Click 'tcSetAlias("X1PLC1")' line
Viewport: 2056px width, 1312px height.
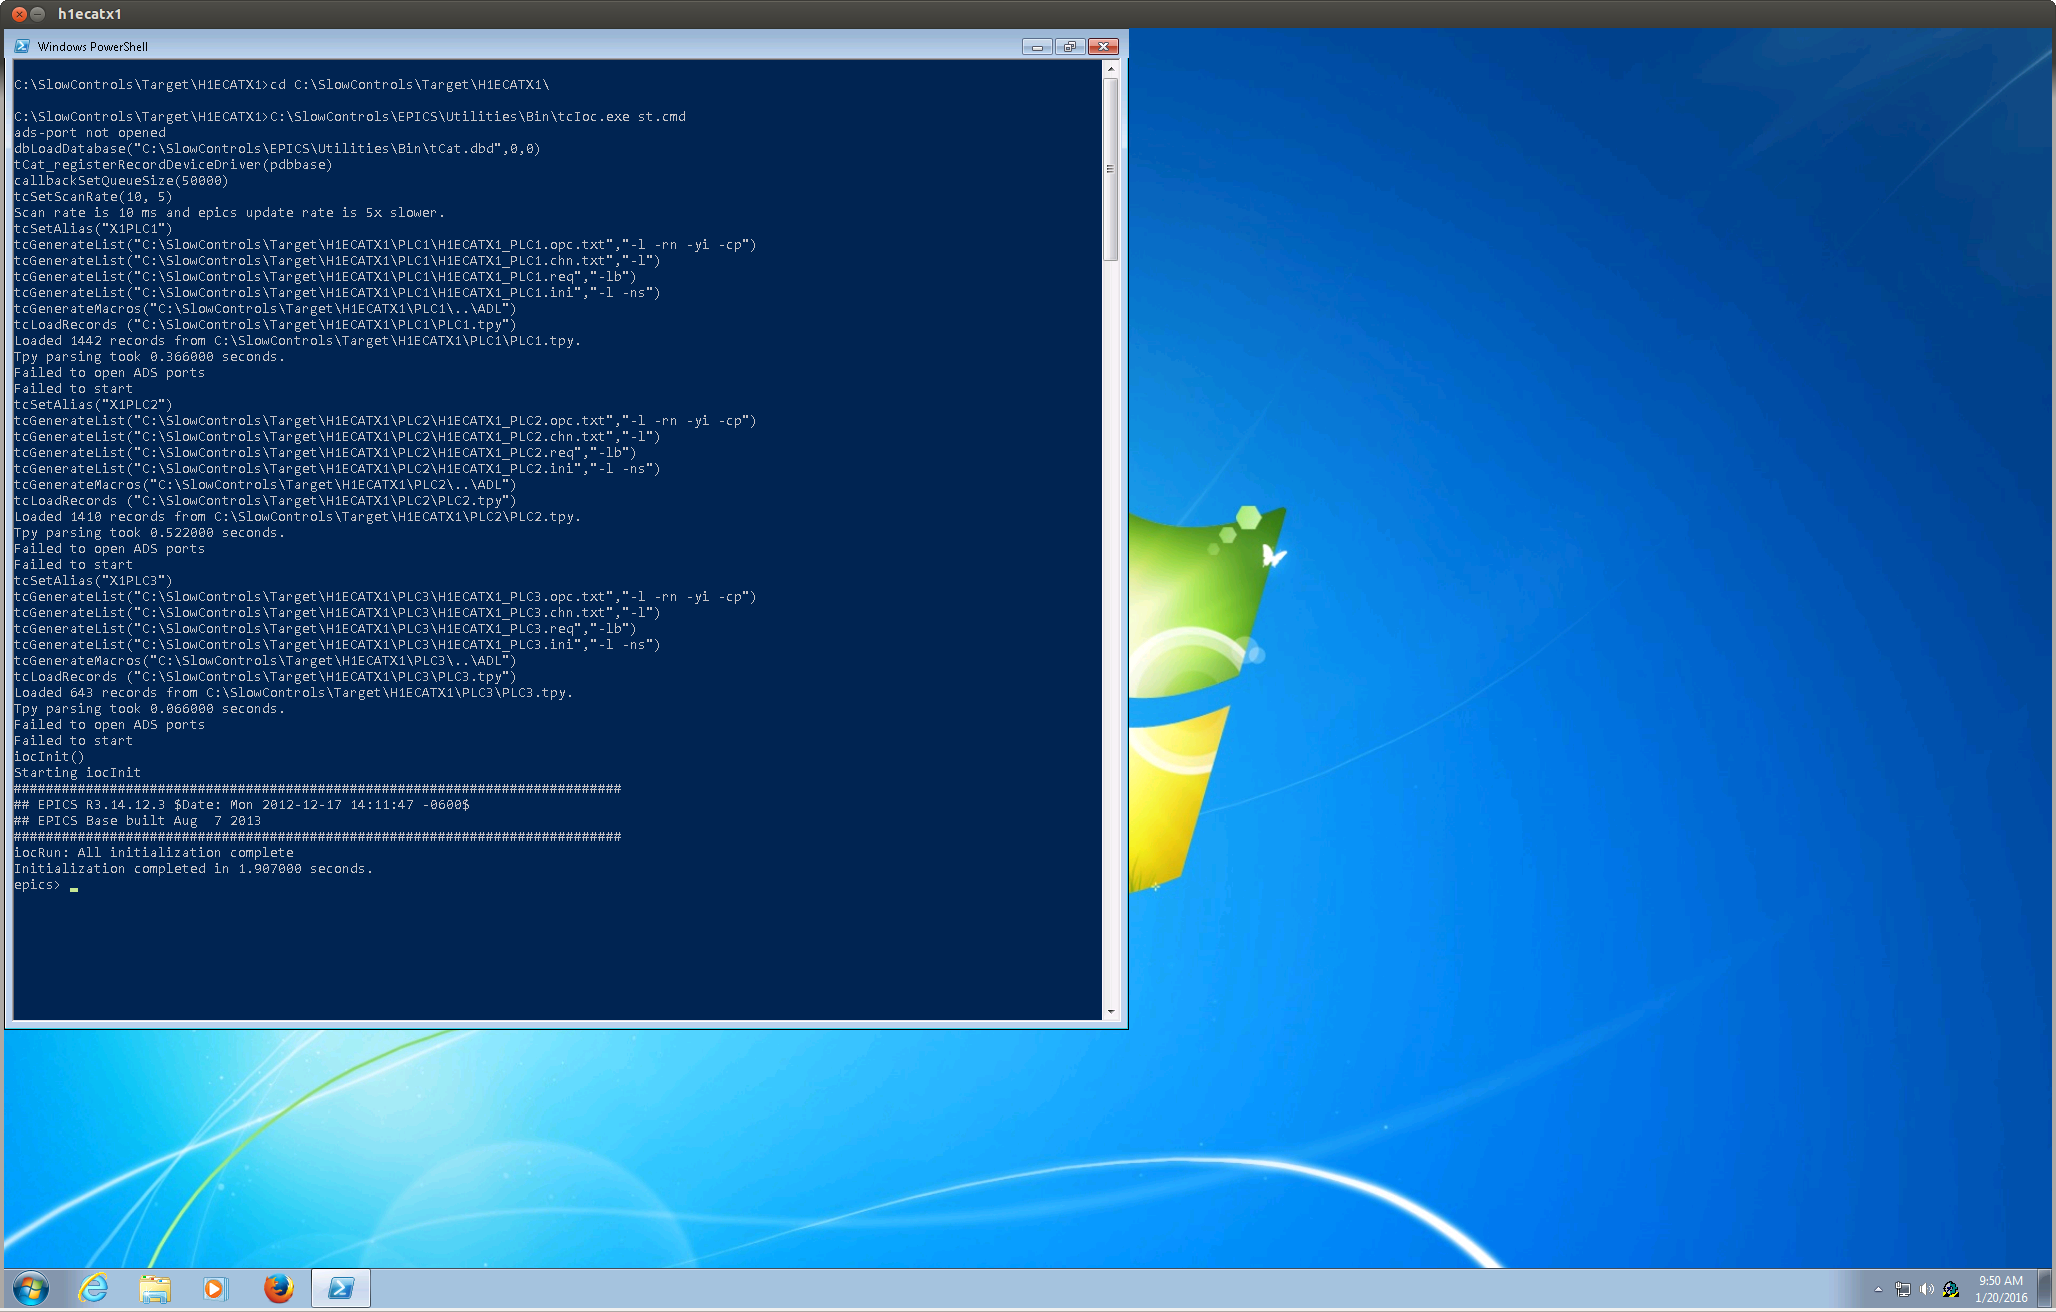click(93, 229)
